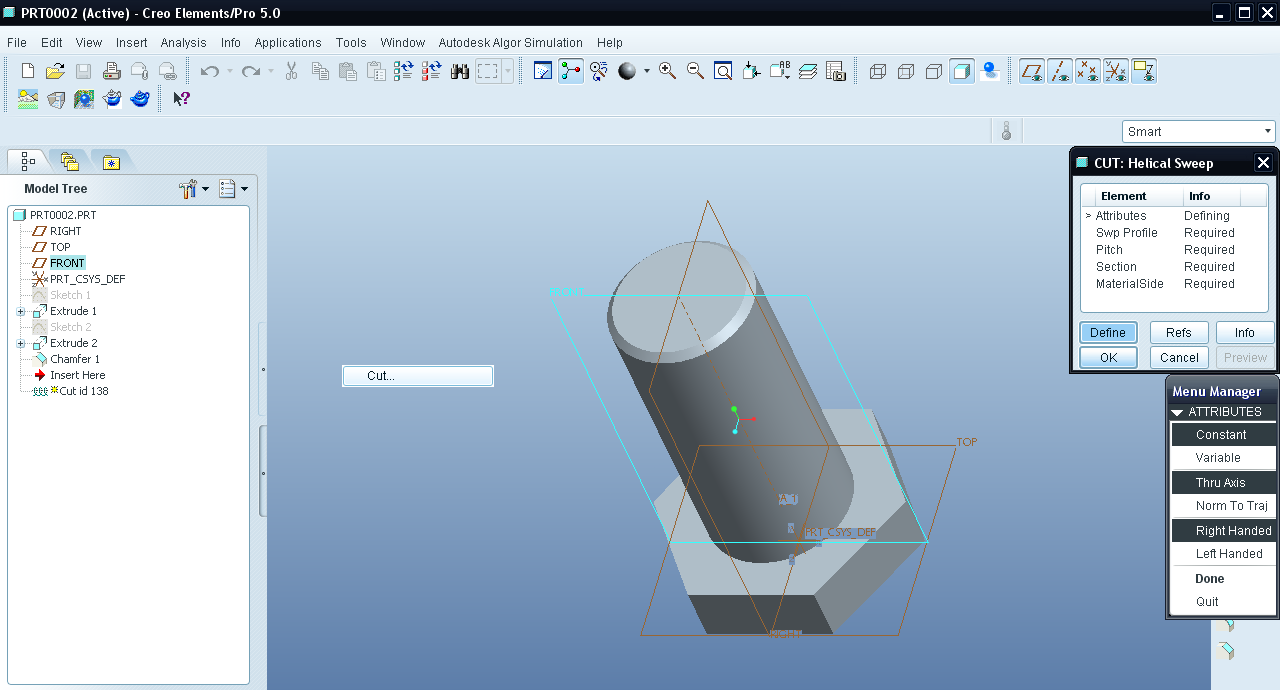Switch to Favorites tab
This screenshot has width=1280, height=690.
pos(111,161)
